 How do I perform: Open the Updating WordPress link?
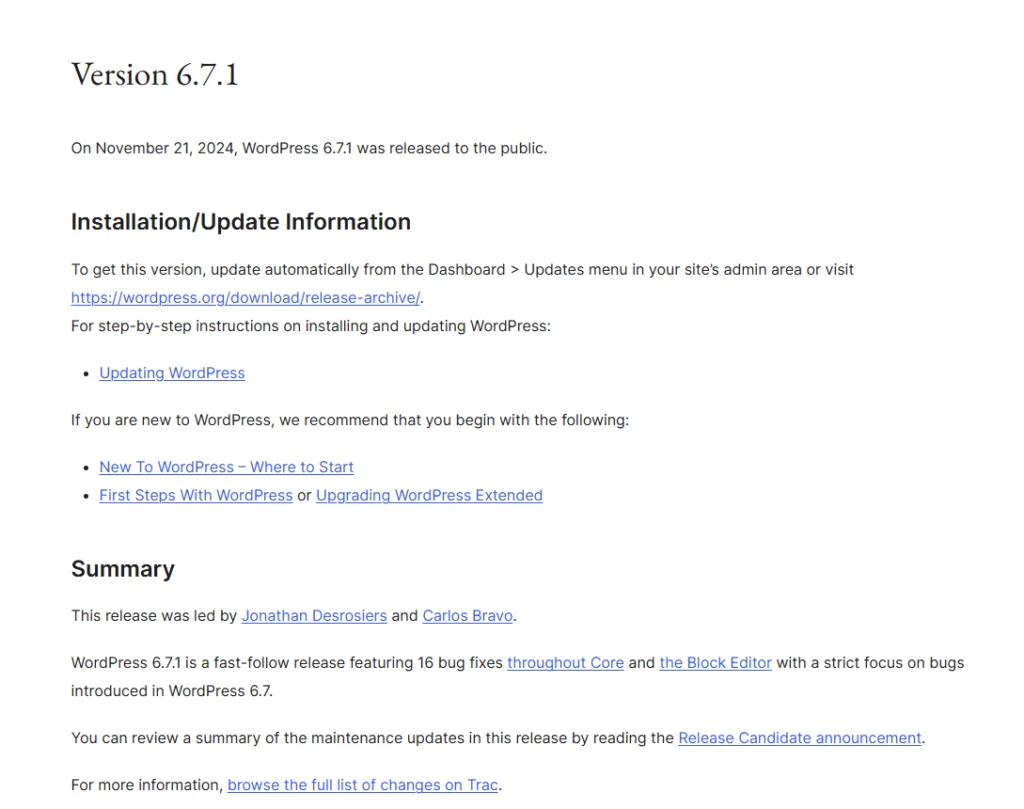[171, 373]
